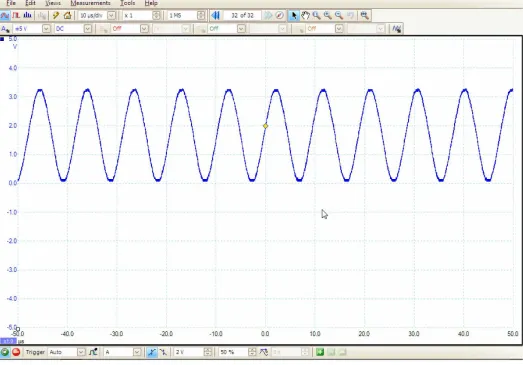This screenshot has height=365, width=523.
Task: Open the File menu
Action: pyautogui.click(x=11, y=3)
